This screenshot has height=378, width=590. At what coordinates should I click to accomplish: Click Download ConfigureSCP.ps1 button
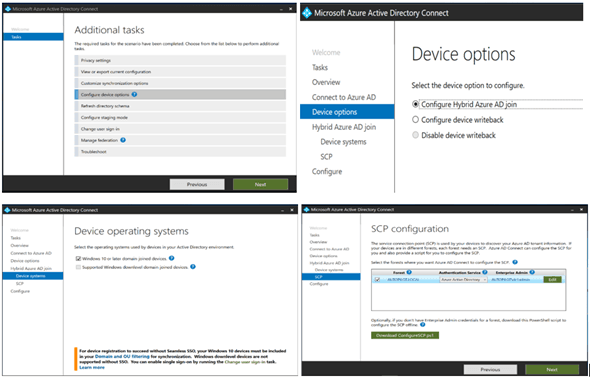(405, 335)
